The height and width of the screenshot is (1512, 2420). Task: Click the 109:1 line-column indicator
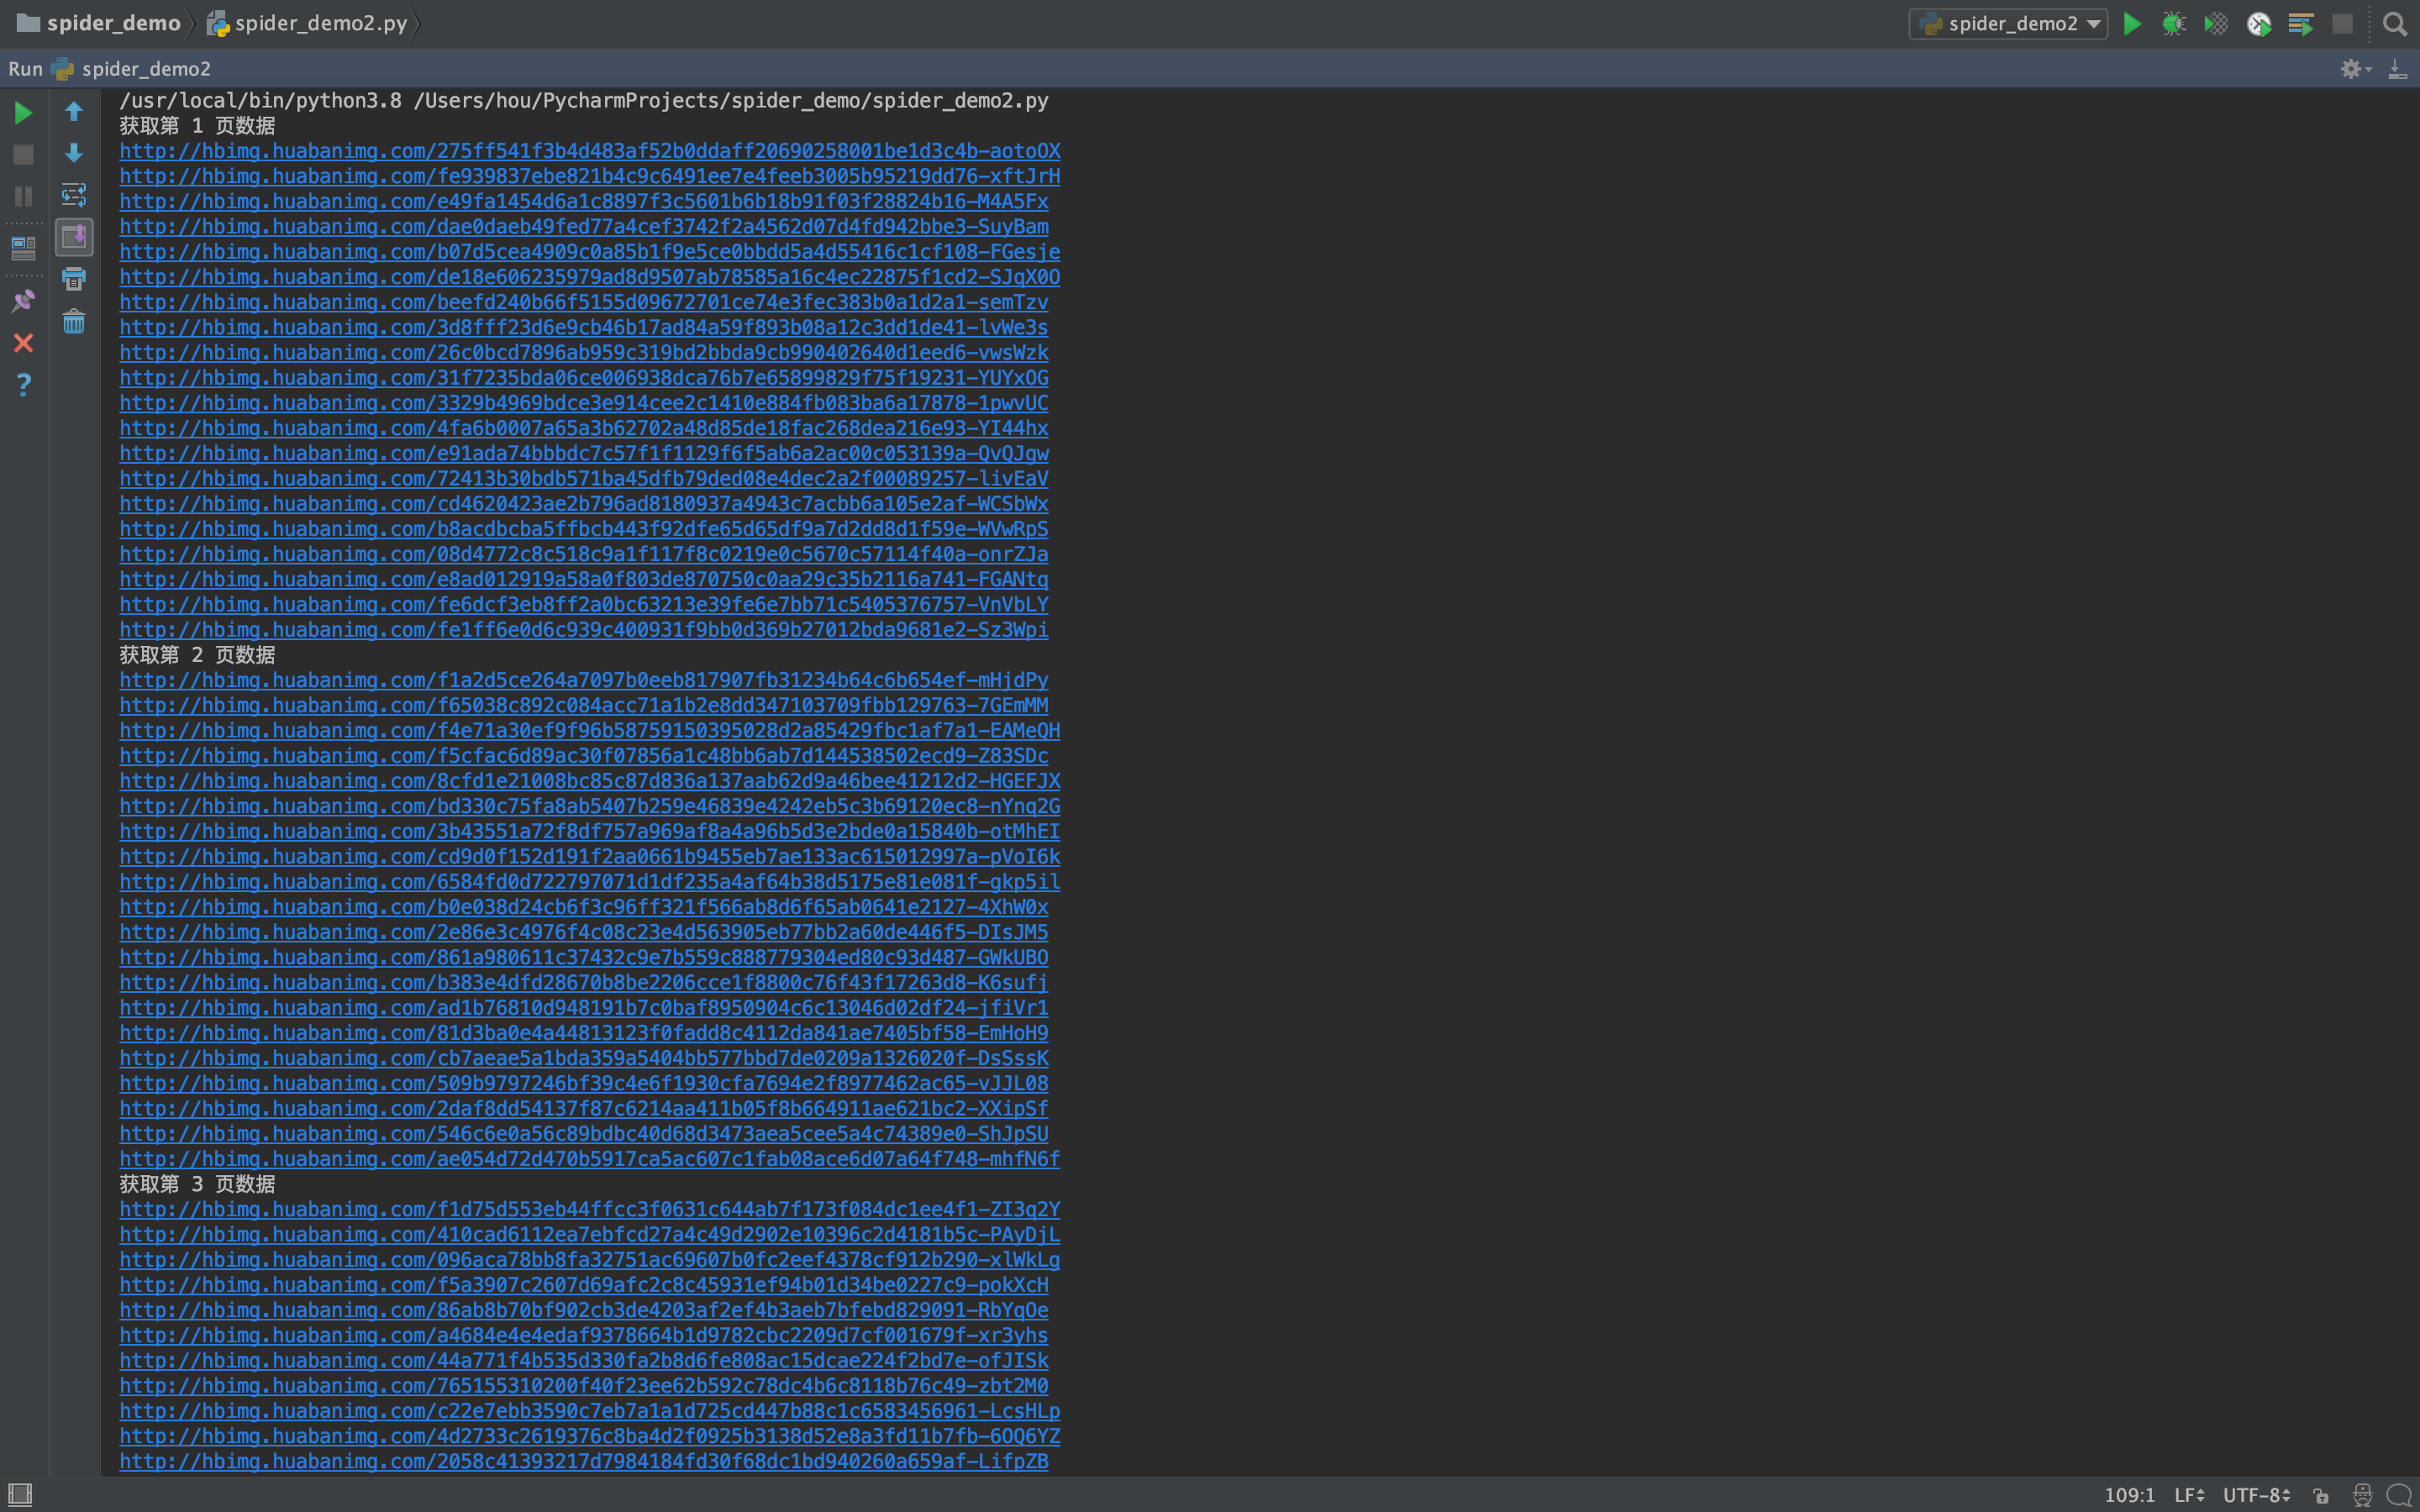coord(2129,1495)
